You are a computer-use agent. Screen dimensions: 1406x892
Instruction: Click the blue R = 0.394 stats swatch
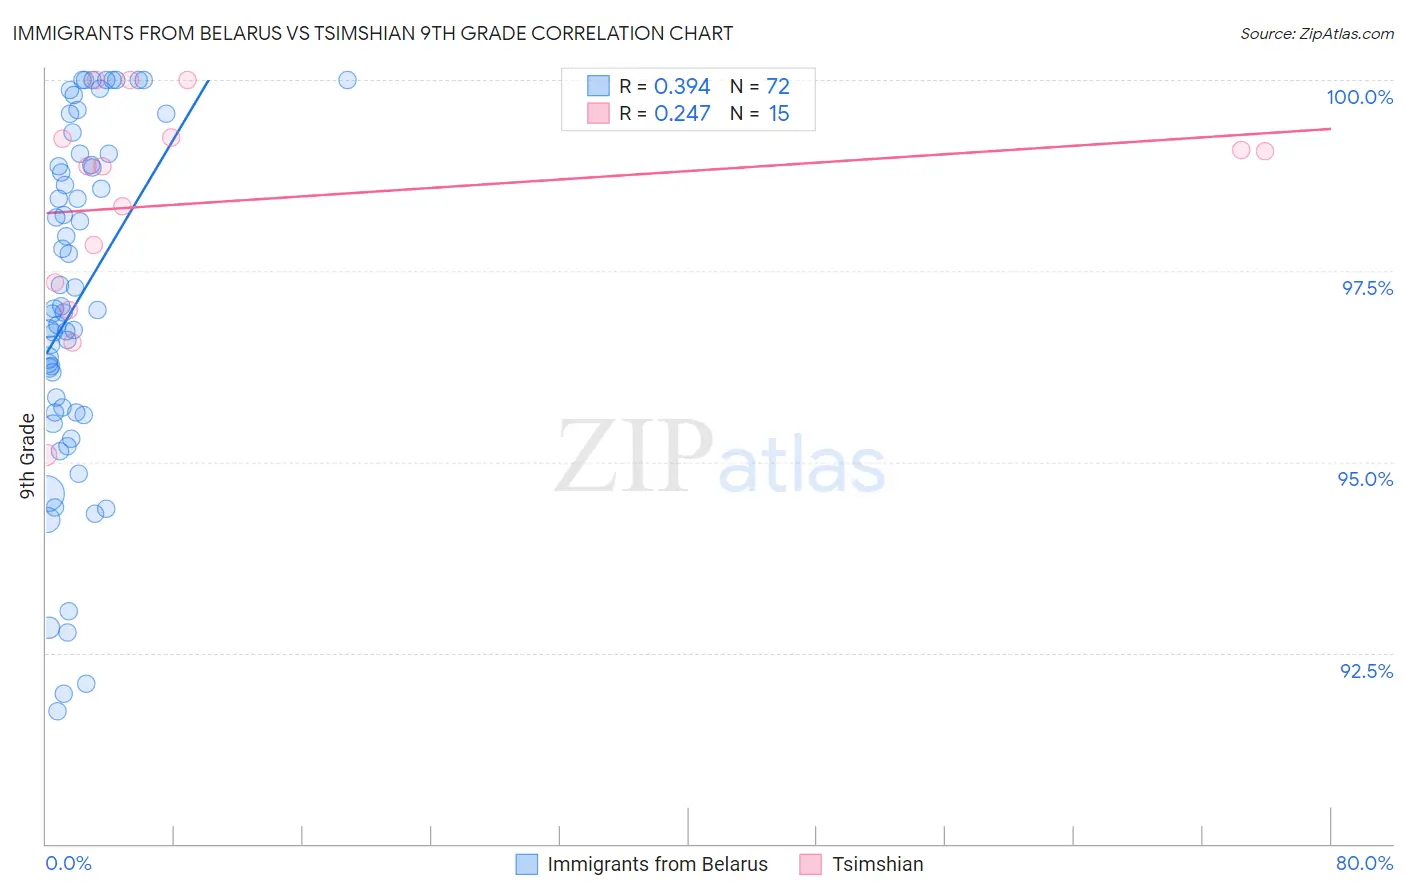click(x=598, y=86)
